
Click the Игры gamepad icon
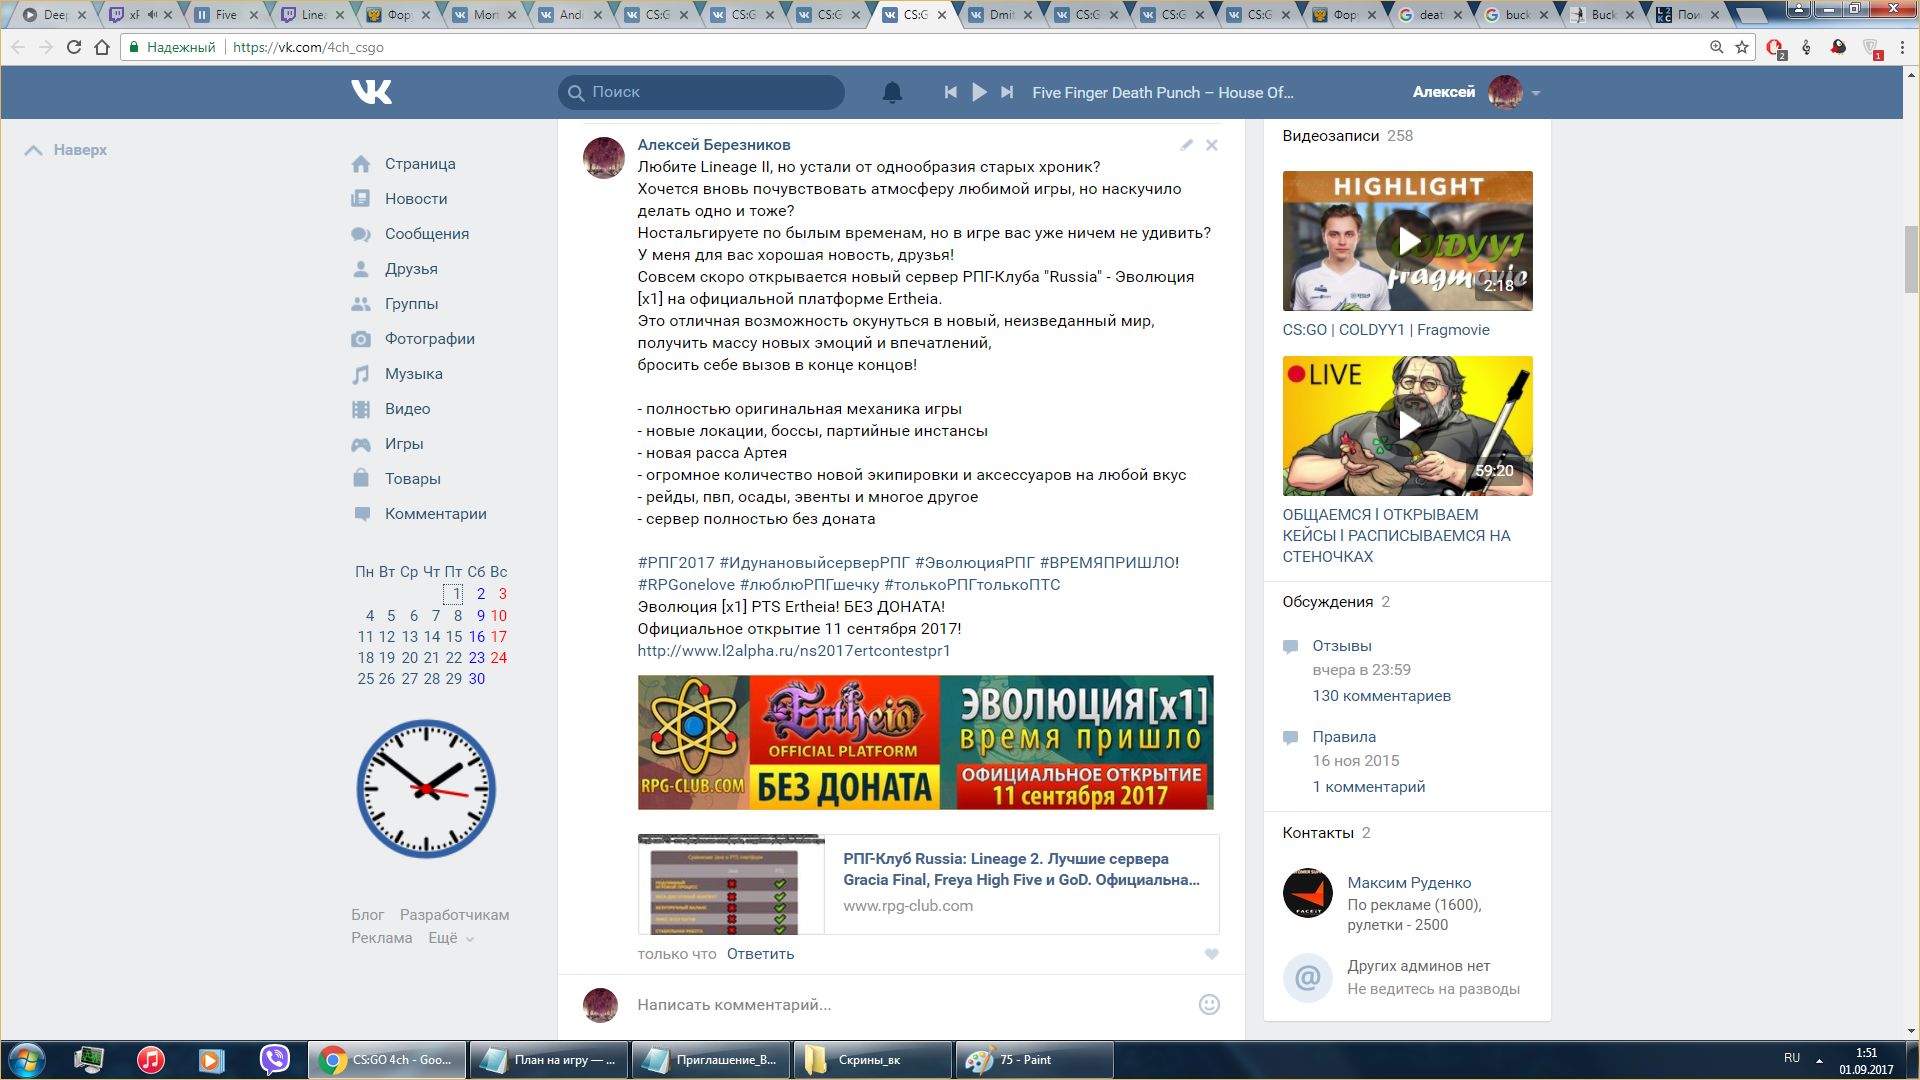coord(361,444)
